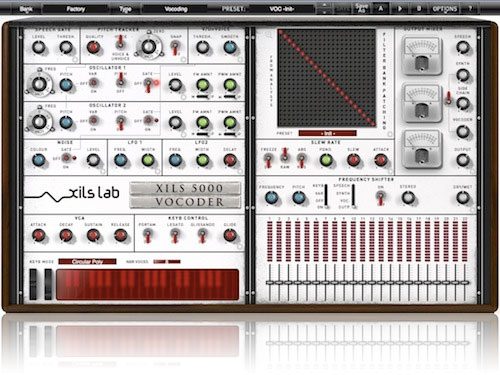The height and width of the screenshot is (375, 500).
Task: Toggle the Noise Gate button
Action: click(66, 158)
